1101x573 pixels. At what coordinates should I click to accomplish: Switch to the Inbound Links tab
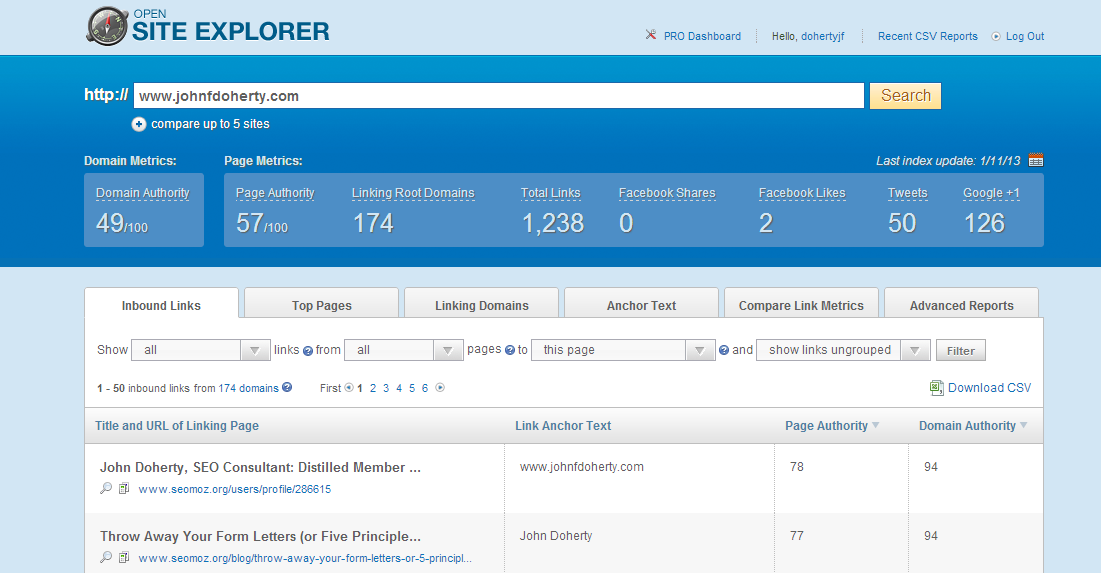pos(161,305)
